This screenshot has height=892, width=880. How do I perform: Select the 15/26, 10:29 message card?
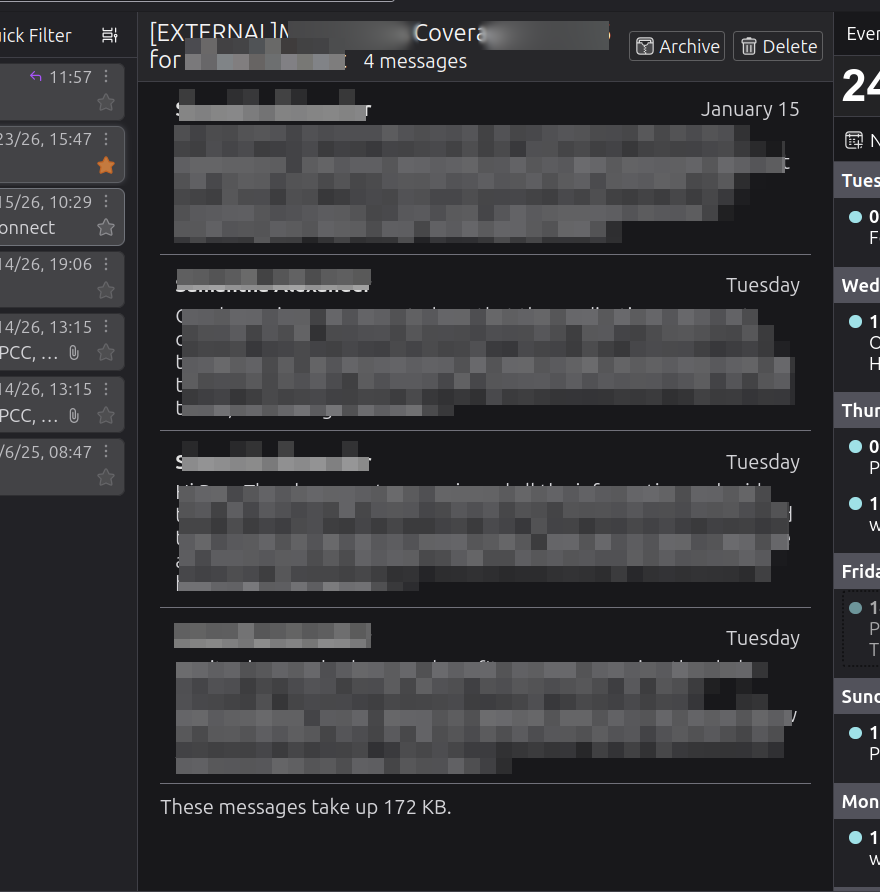[61, 217]
